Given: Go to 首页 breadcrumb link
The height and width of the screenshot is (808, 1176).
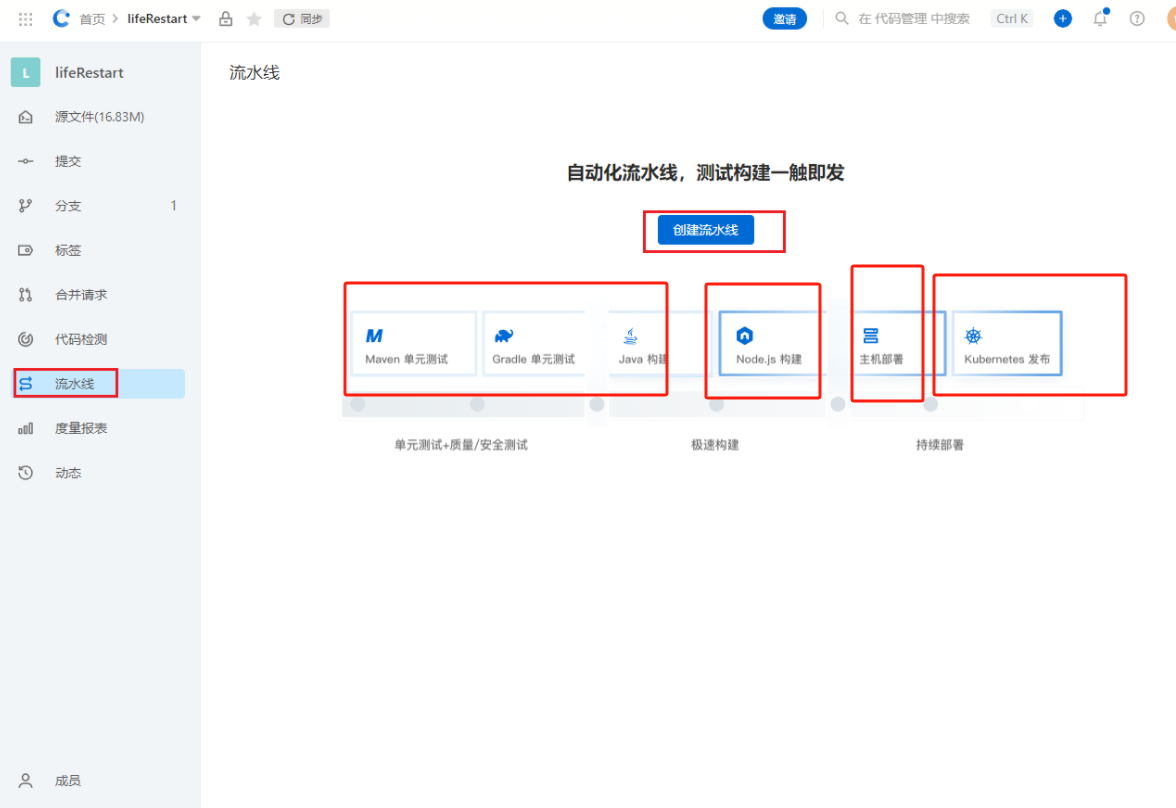Looking at the screenshot, I should (92, 19).
